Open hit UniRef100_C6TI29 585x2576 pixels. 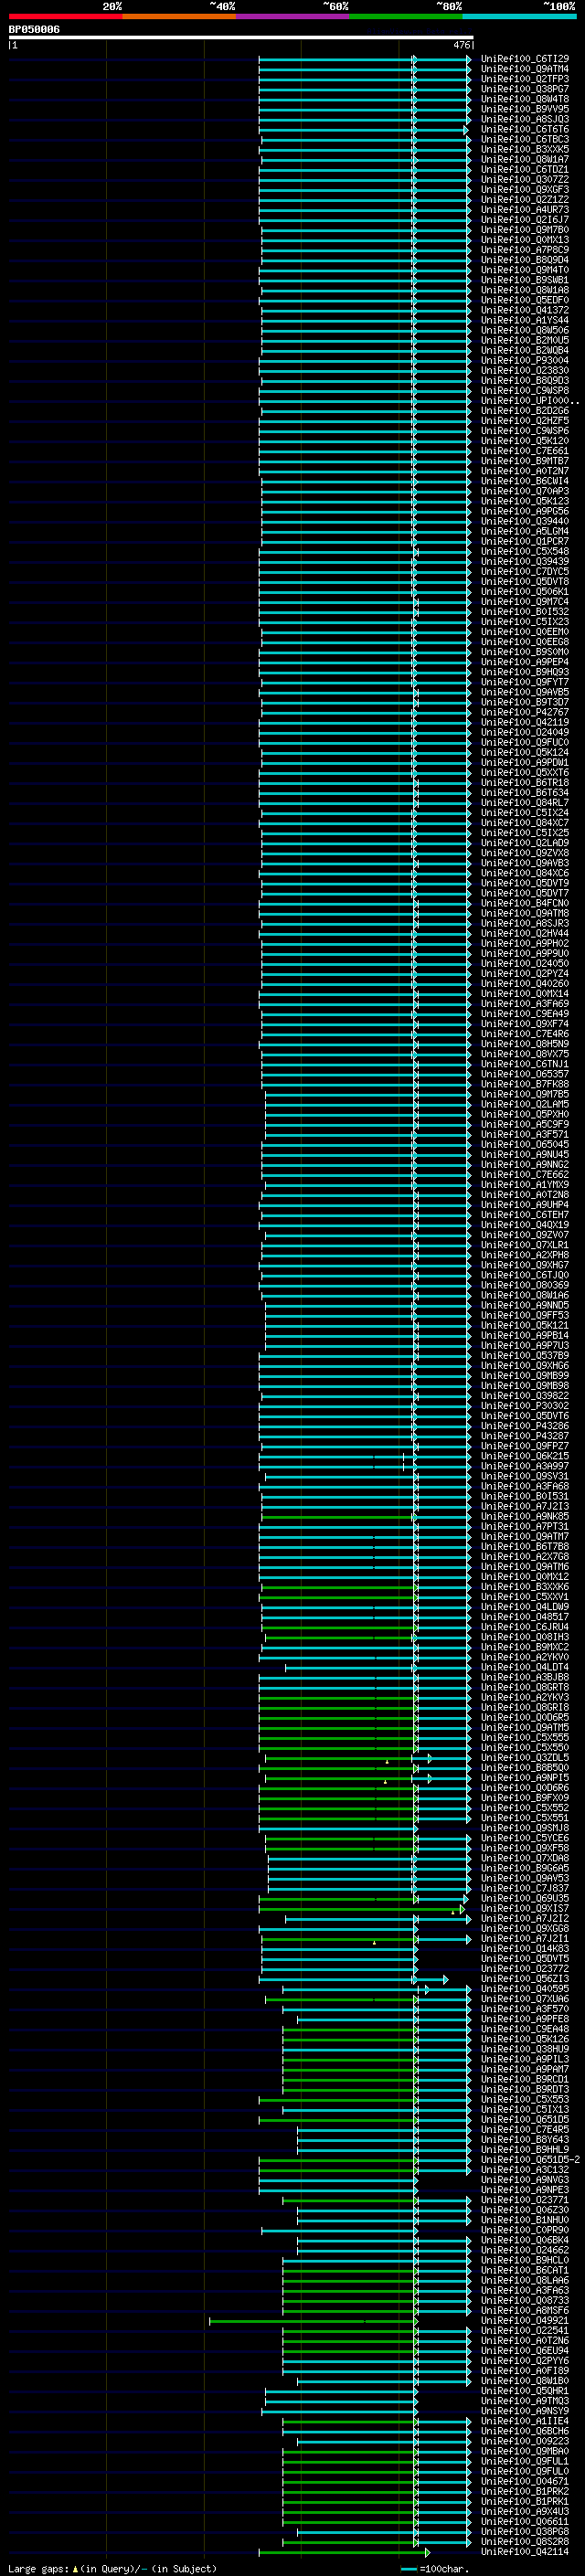525,59
